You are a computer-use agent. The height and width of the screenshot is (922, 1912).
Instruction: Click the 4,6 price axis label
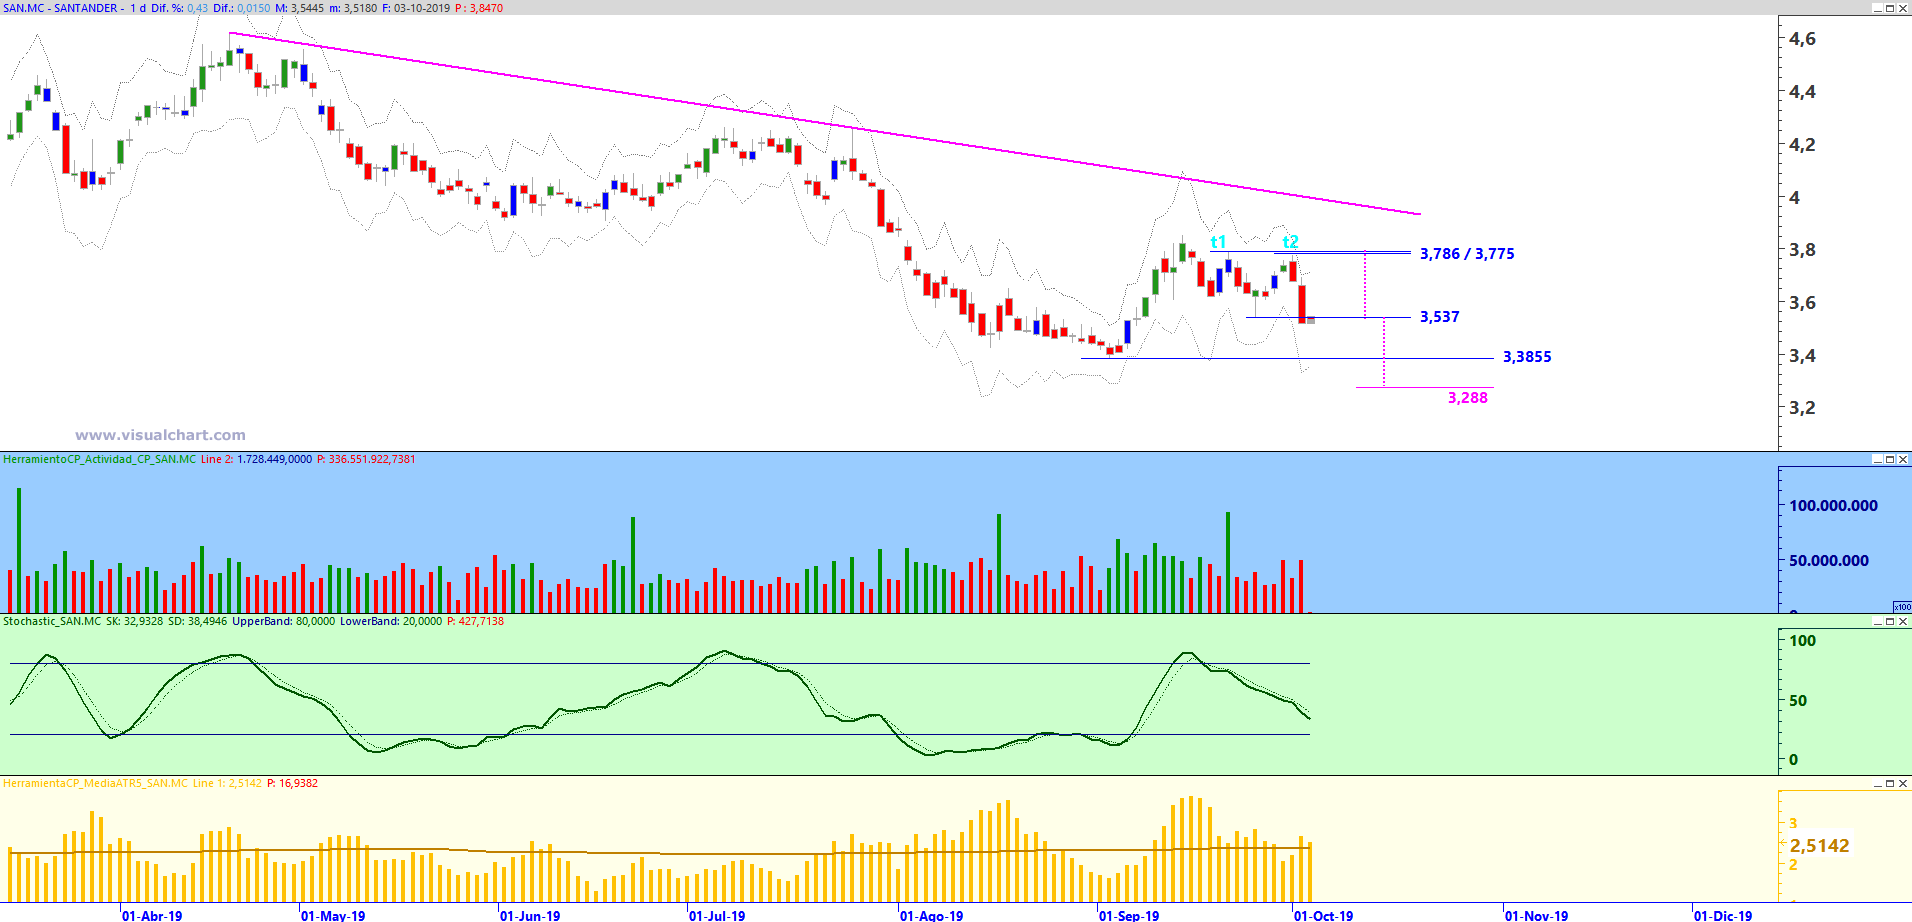click(x=1802, y=39)
